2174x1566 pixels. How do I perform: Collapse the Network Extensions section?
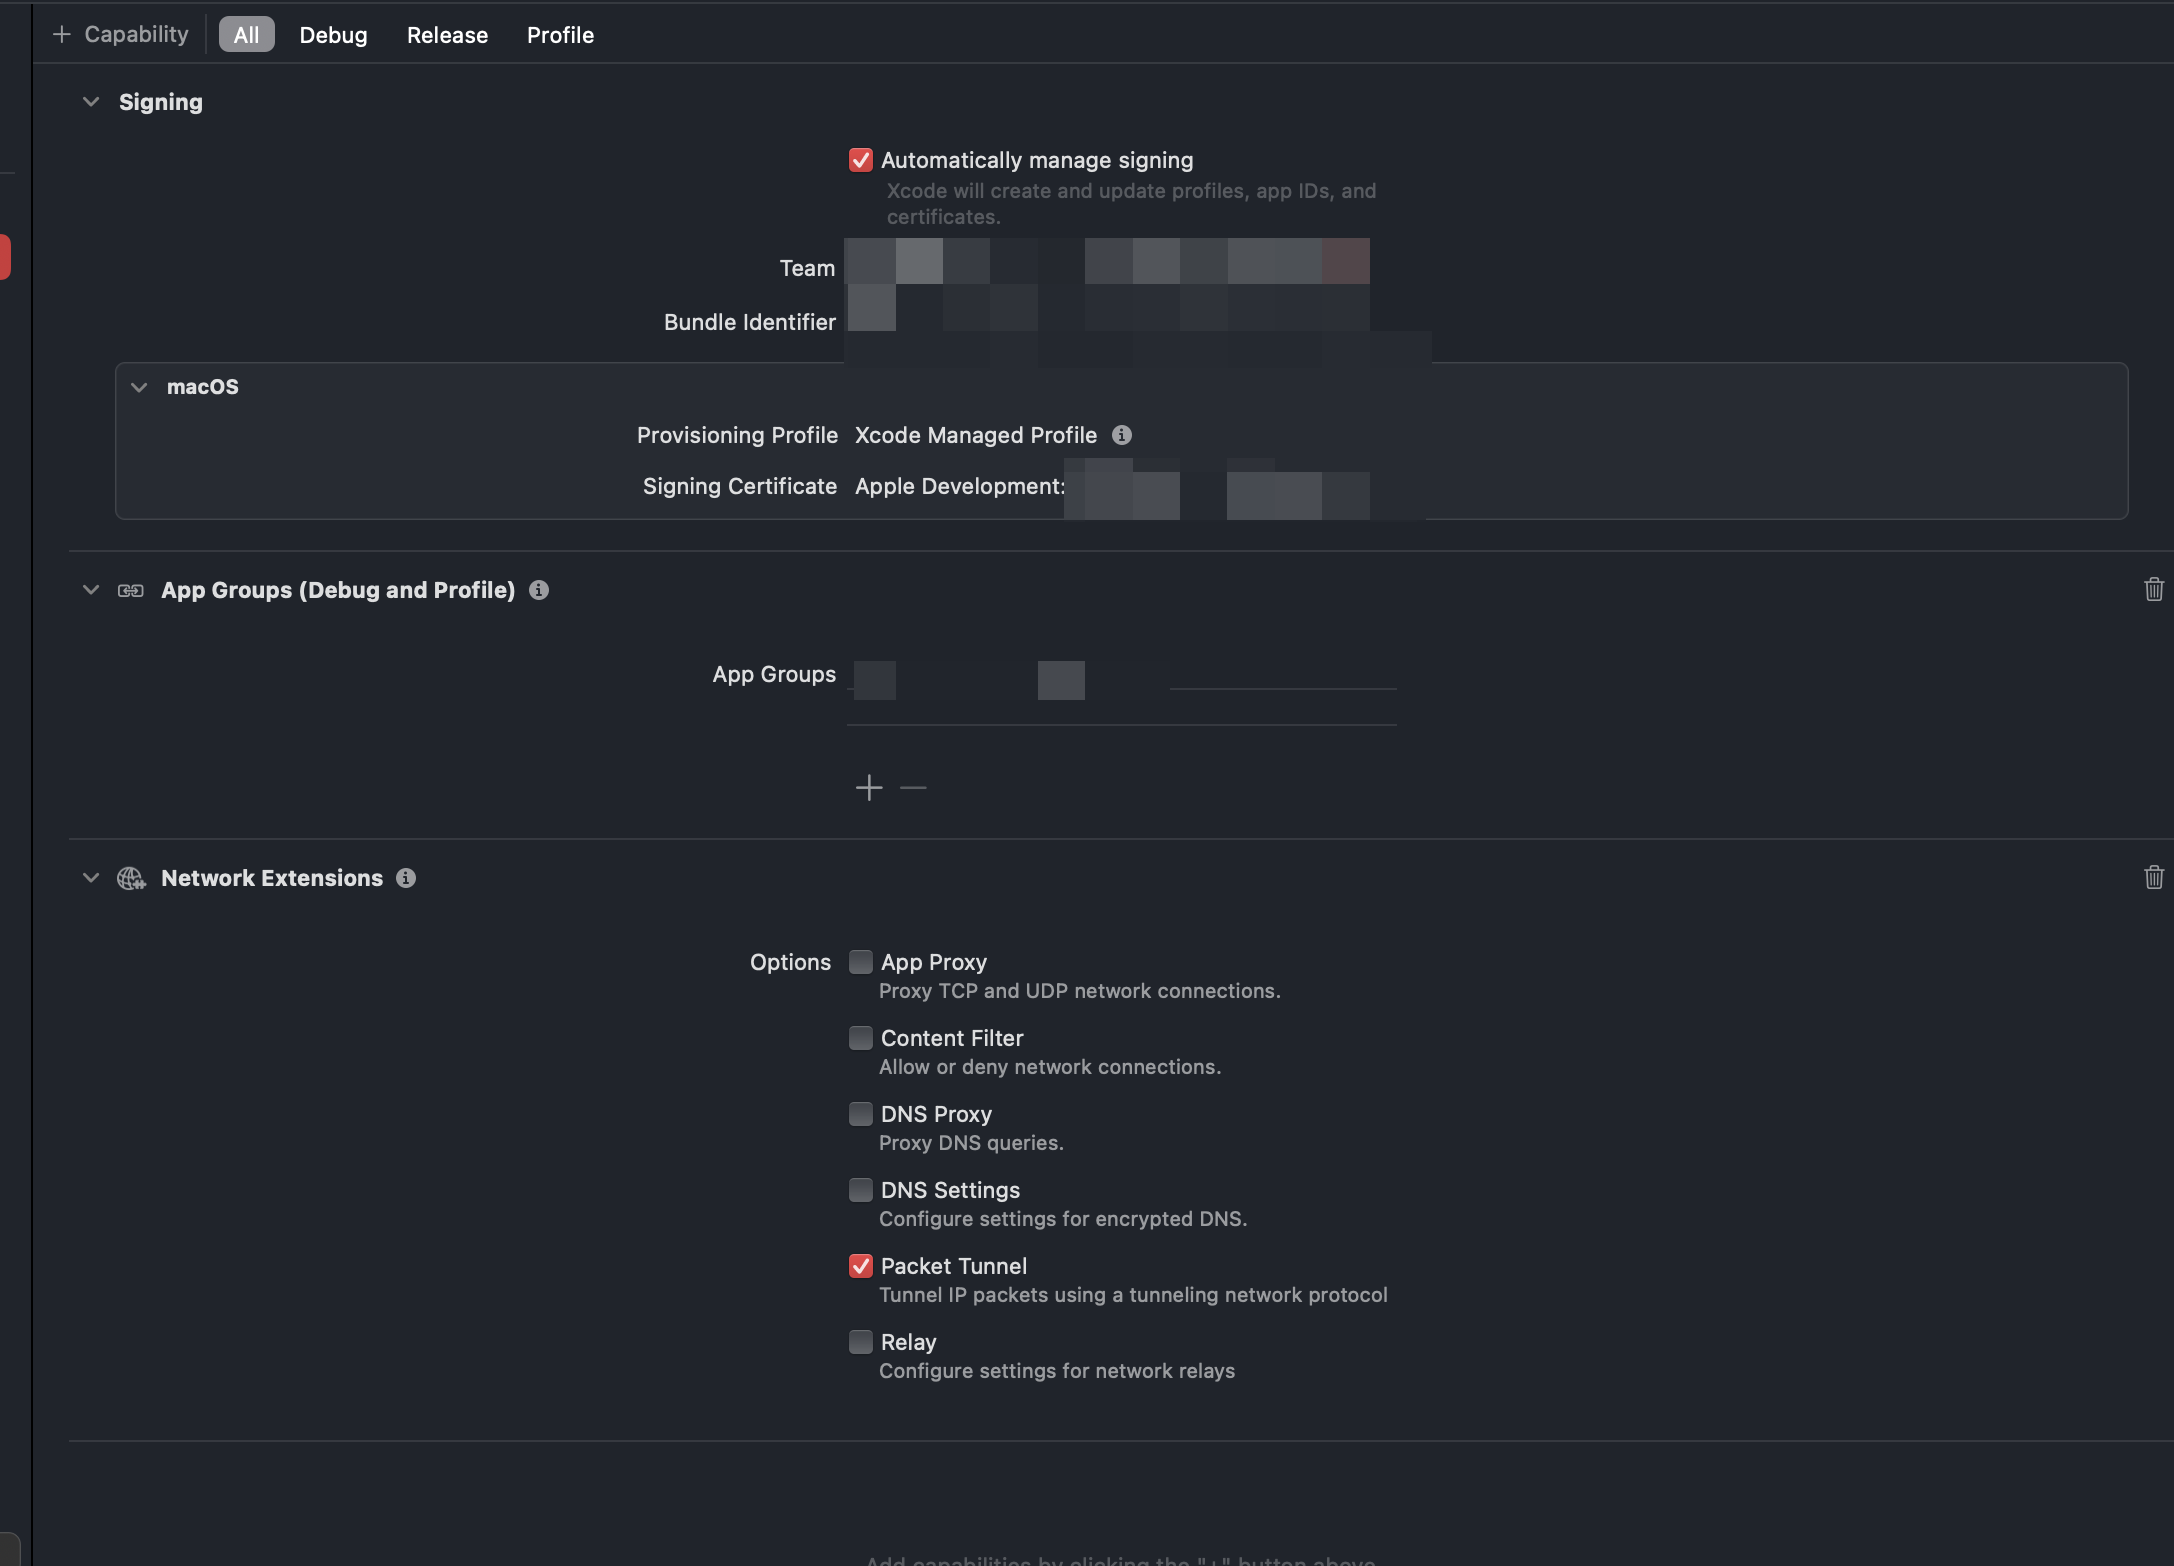(x=91, y=878)
